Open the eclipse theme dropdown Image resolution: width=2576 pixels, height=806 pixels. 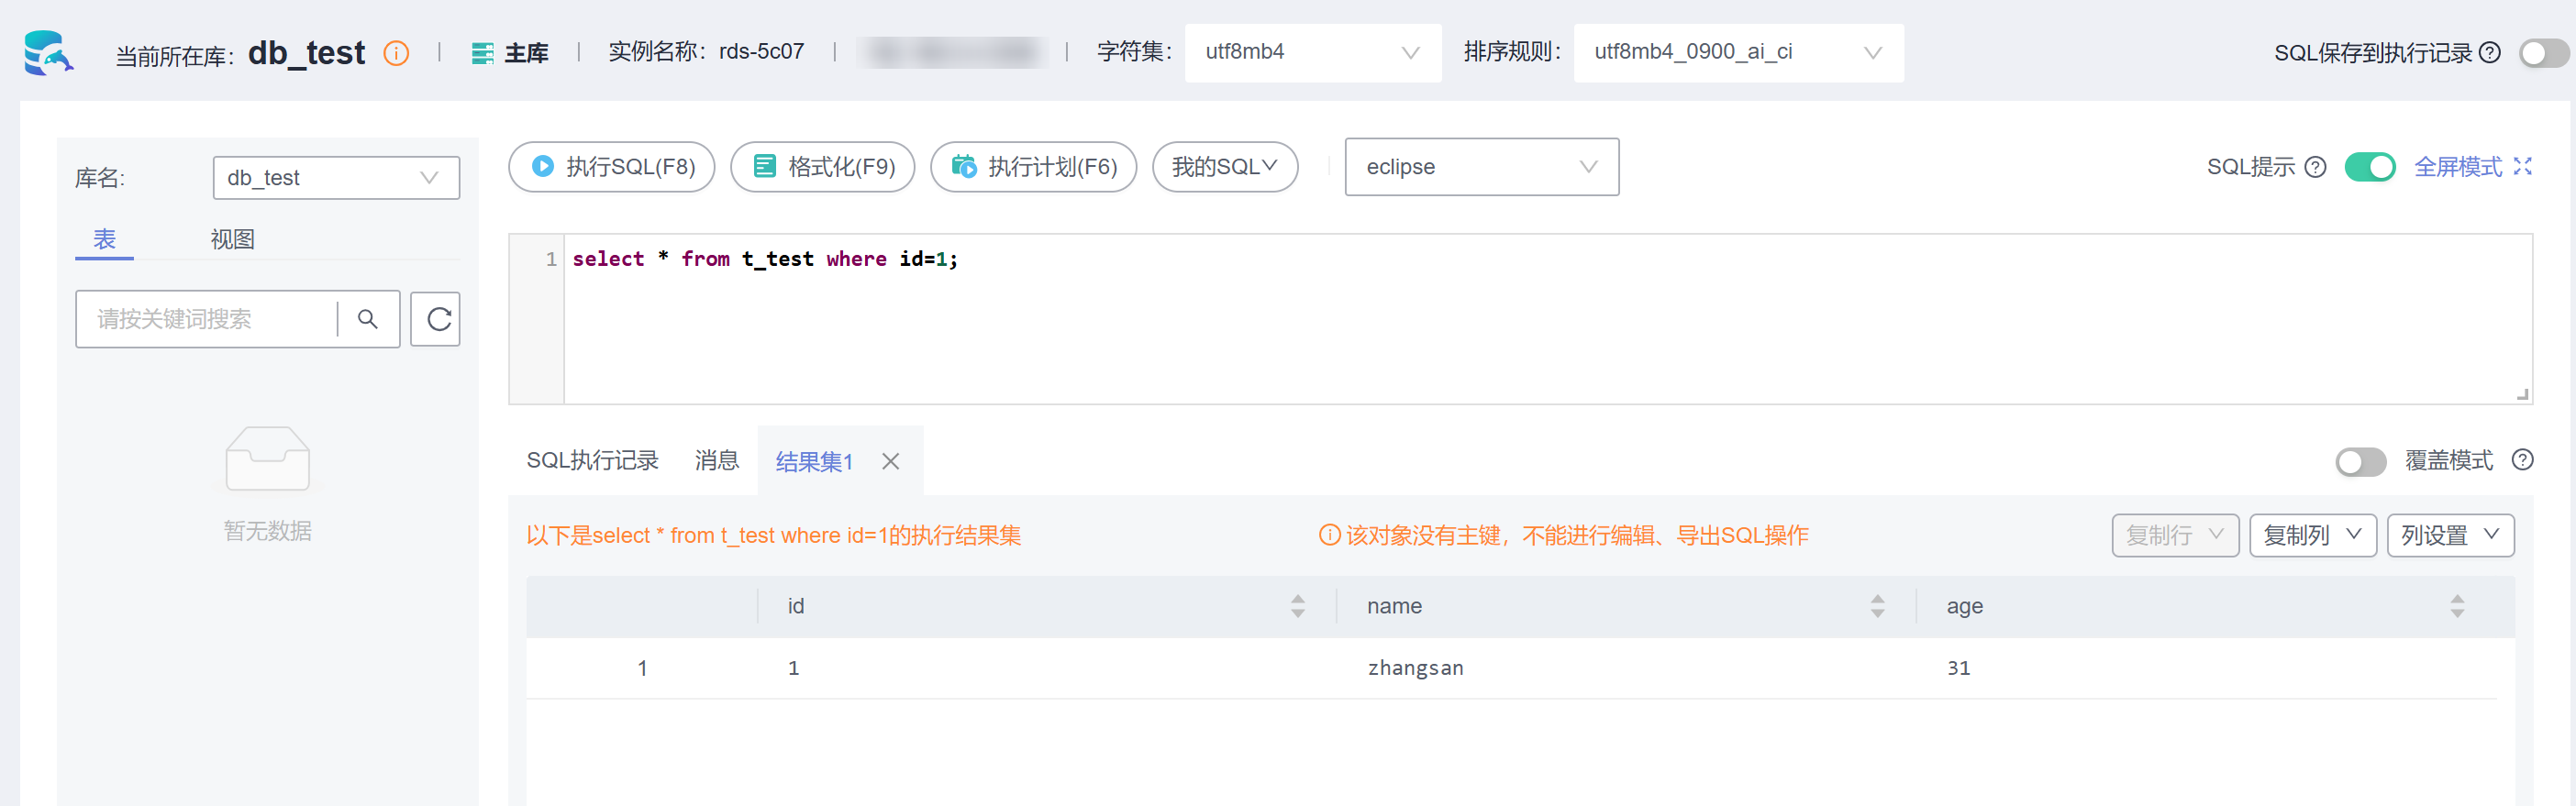pyautogui.click(x=1480, y=167)
